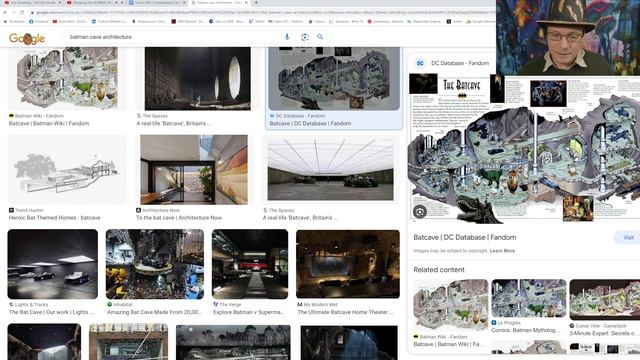The height and width of the screenshot is (360, 640).
Task: Open Inhabitat Amazing Bat Cave thumbnail
Action: coord(155,264)
